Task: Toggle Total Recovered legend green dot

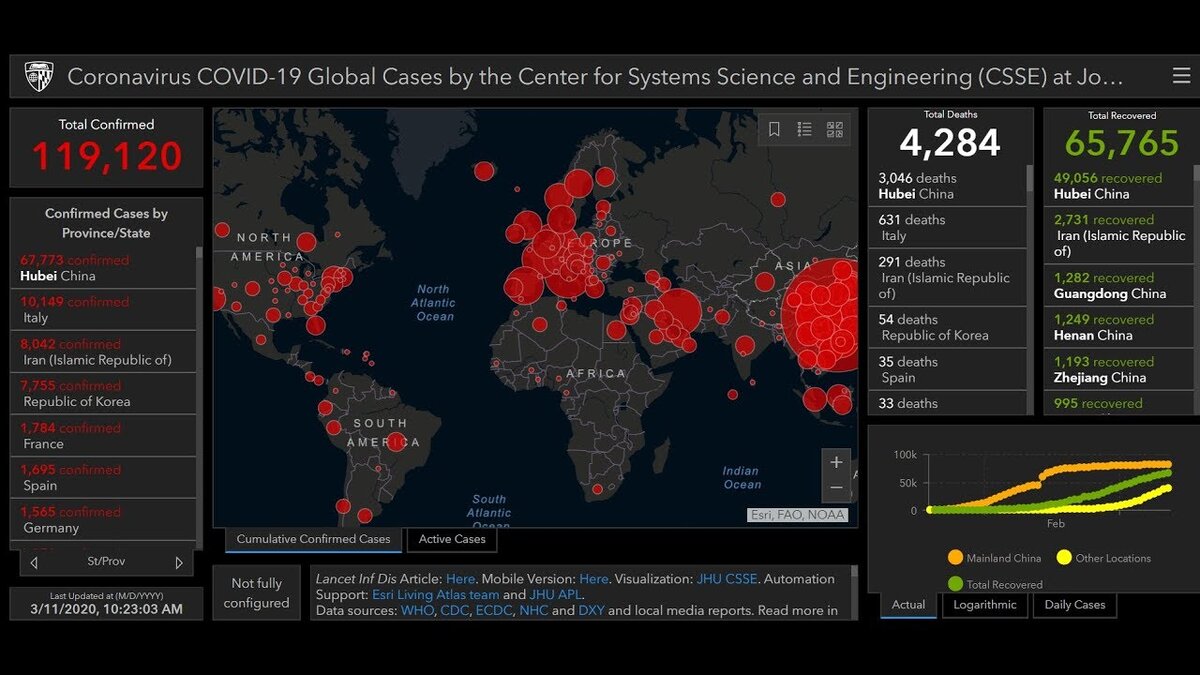Action: 955,583
